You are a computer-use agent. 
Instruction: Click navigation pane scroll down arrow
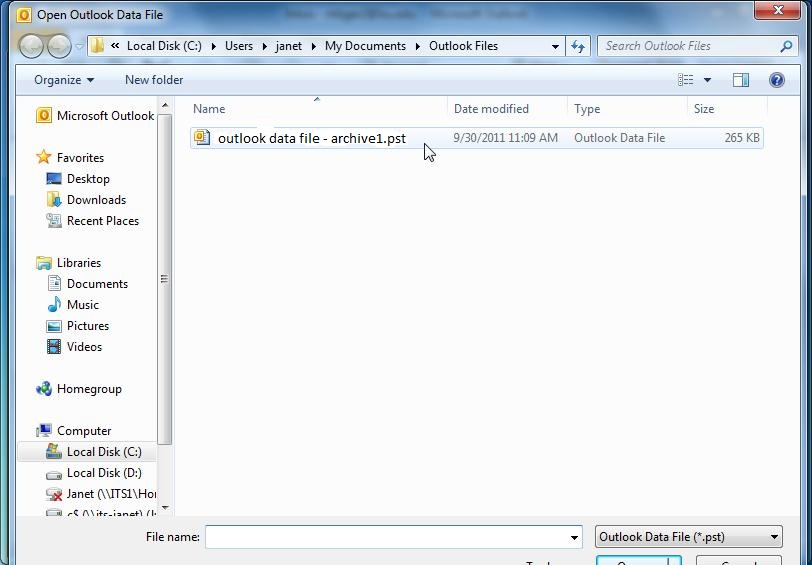click(165, 508)
